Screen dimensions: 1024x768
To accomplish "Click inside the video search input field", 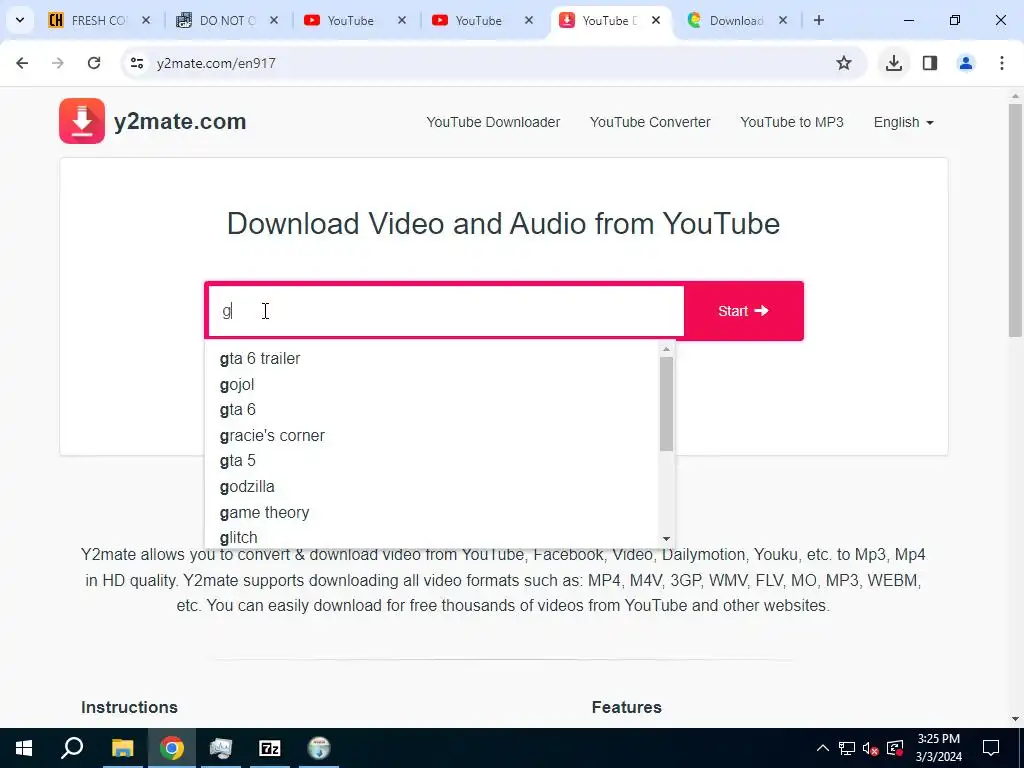I will (446, 312).
